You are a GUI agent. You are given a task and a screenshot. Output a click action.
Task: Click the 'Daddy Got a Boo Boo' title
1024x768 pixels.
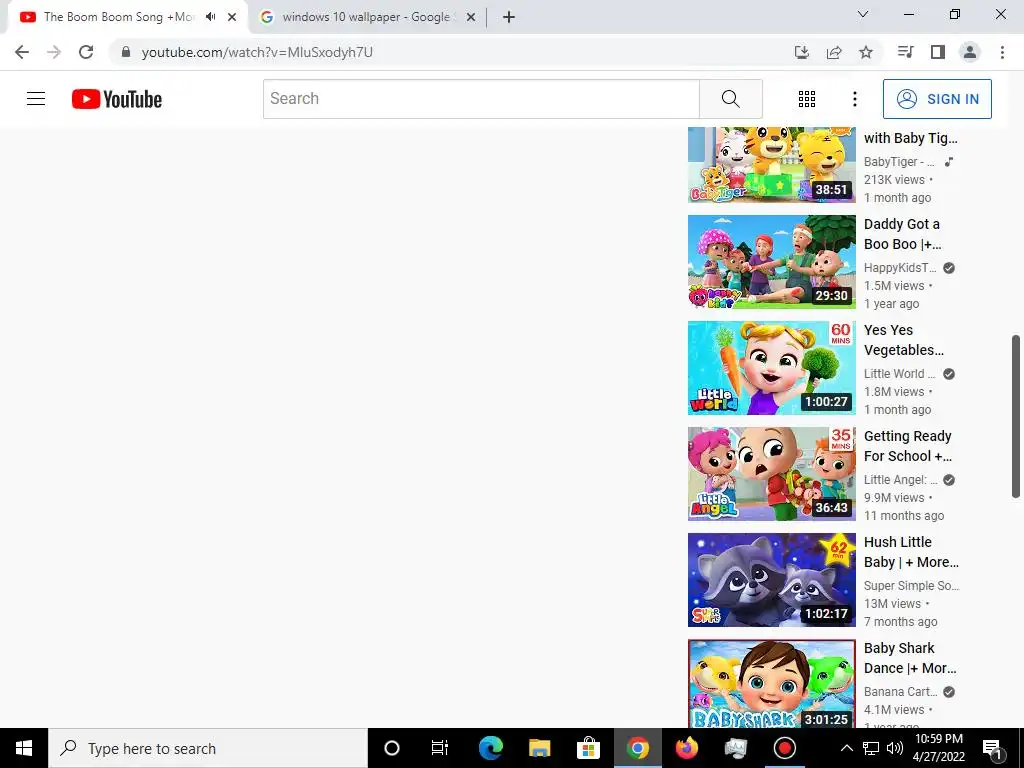(903, 234)
